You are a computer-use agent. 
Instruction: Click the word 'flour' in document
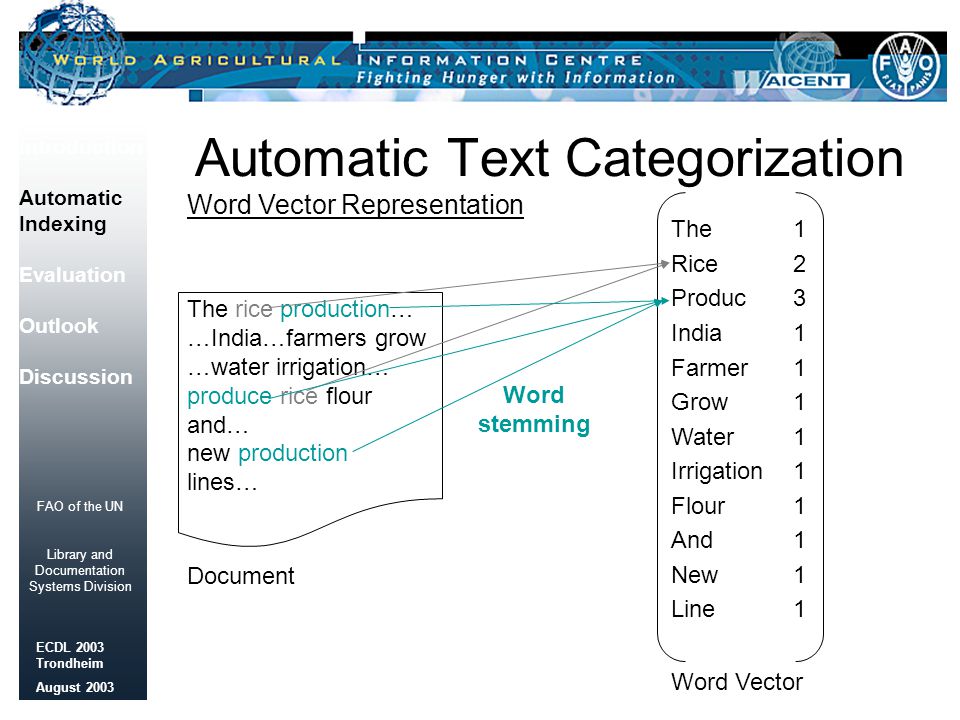click(349, 396)
